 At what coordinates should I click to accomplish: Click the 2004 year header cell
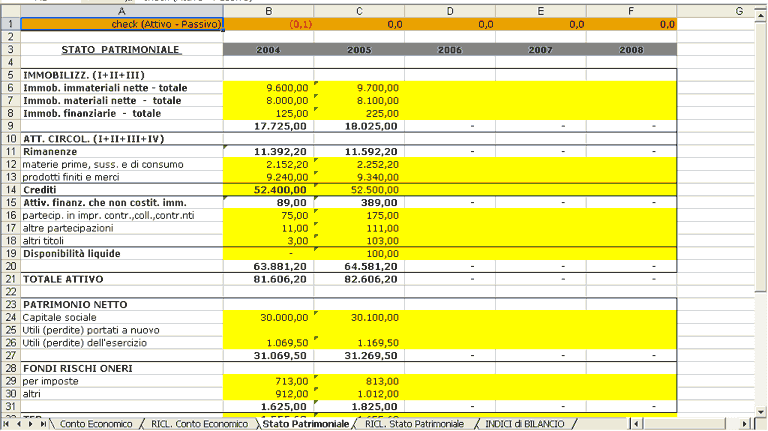tap(268, 49)
